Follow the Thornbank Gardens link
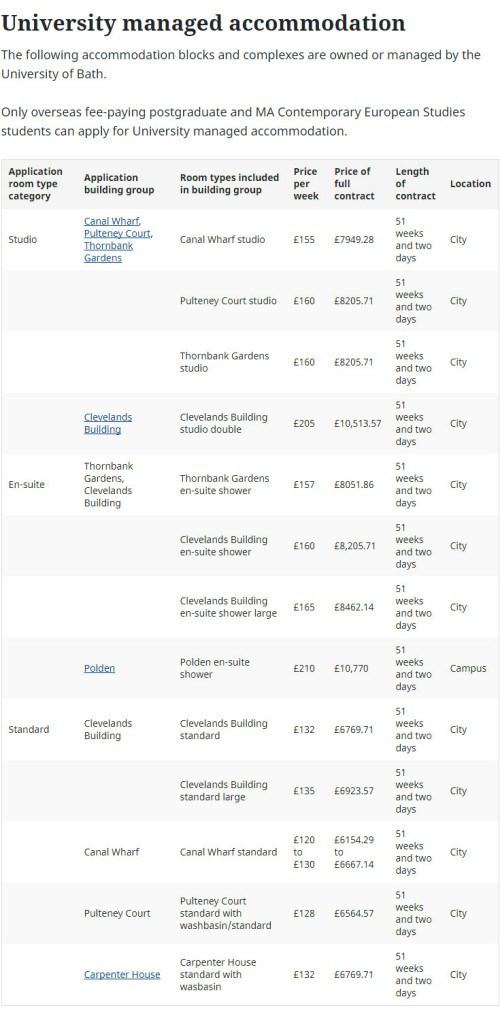Image resolution: width=500 pixels, height=1012 pixels. click(x=108, y=252)
